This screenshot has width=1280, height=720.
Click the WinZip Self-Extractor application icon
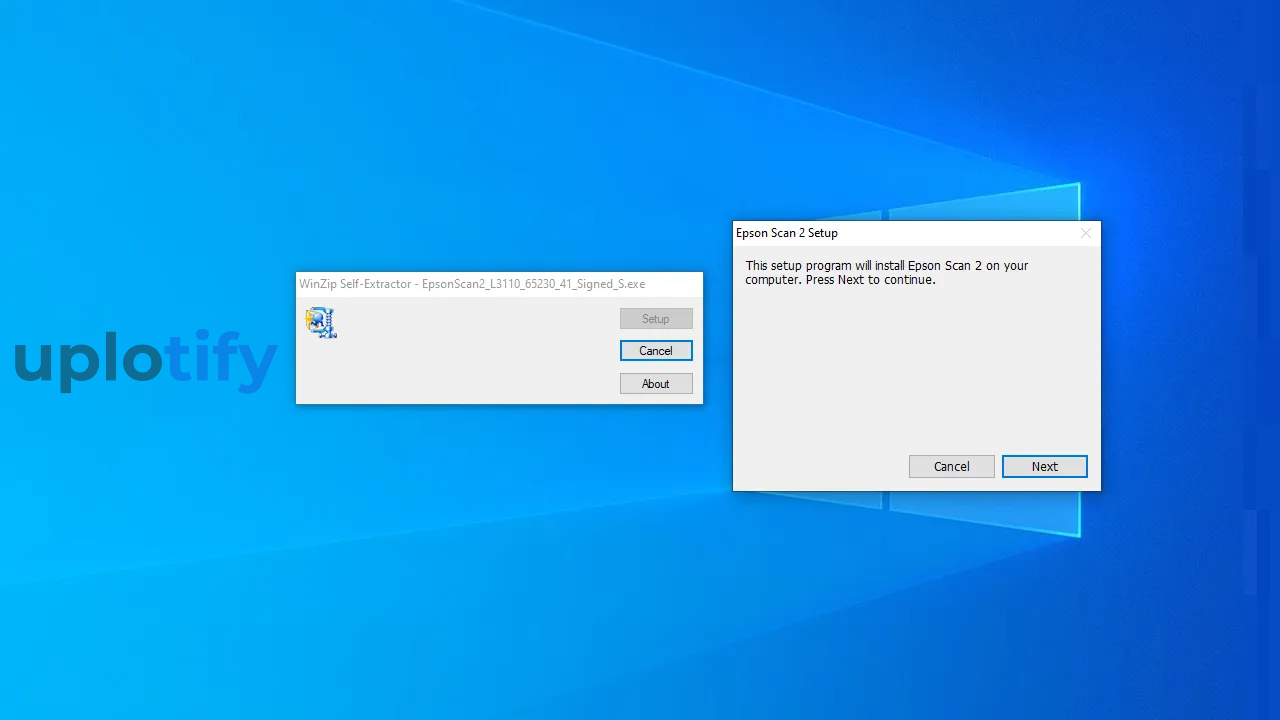(x=321, y=322)
